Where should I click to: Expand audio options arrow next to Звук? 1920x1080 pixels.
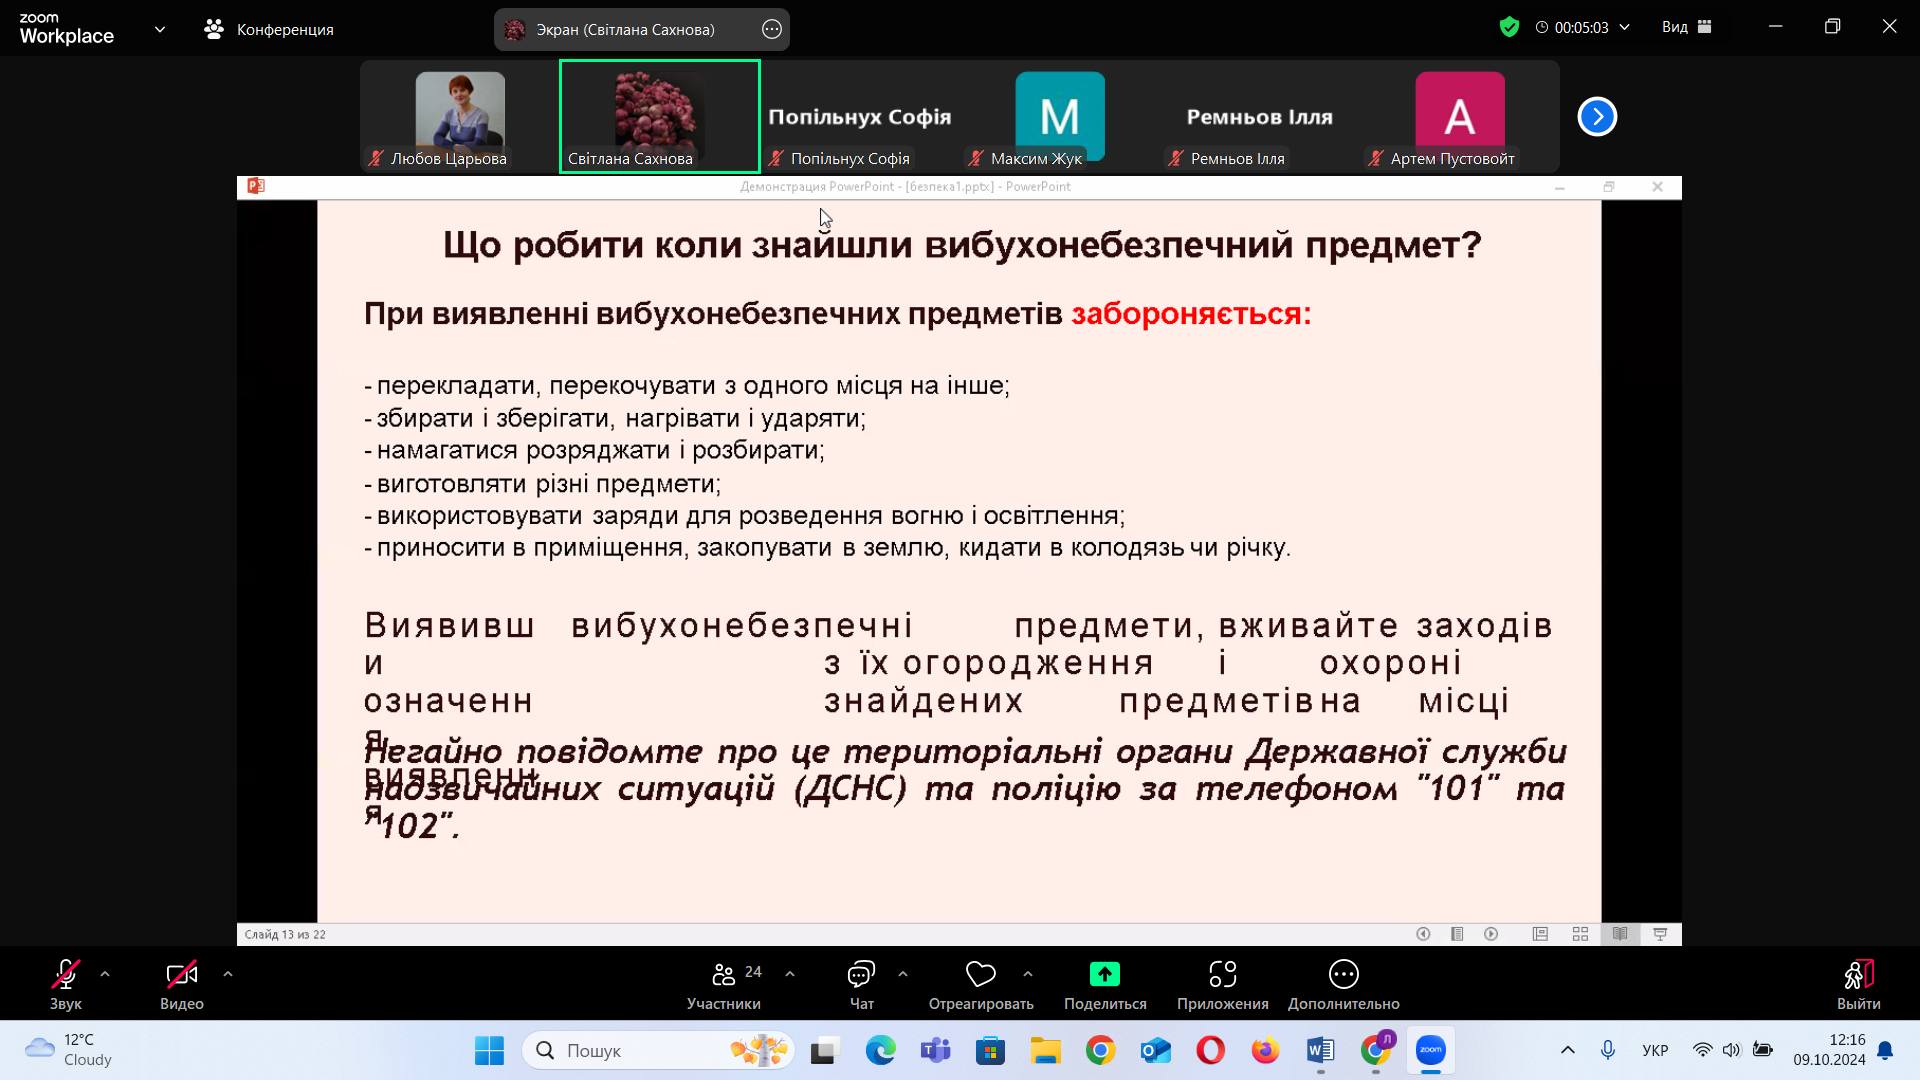105,974
